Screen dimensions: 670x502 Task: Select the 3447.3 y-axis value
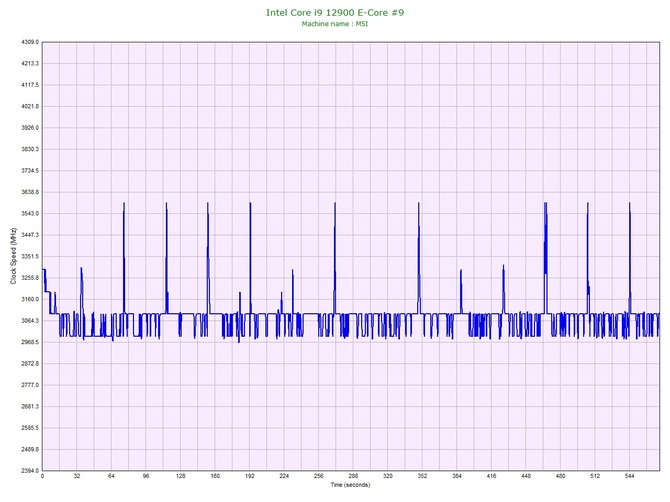(x=30, y=235)
